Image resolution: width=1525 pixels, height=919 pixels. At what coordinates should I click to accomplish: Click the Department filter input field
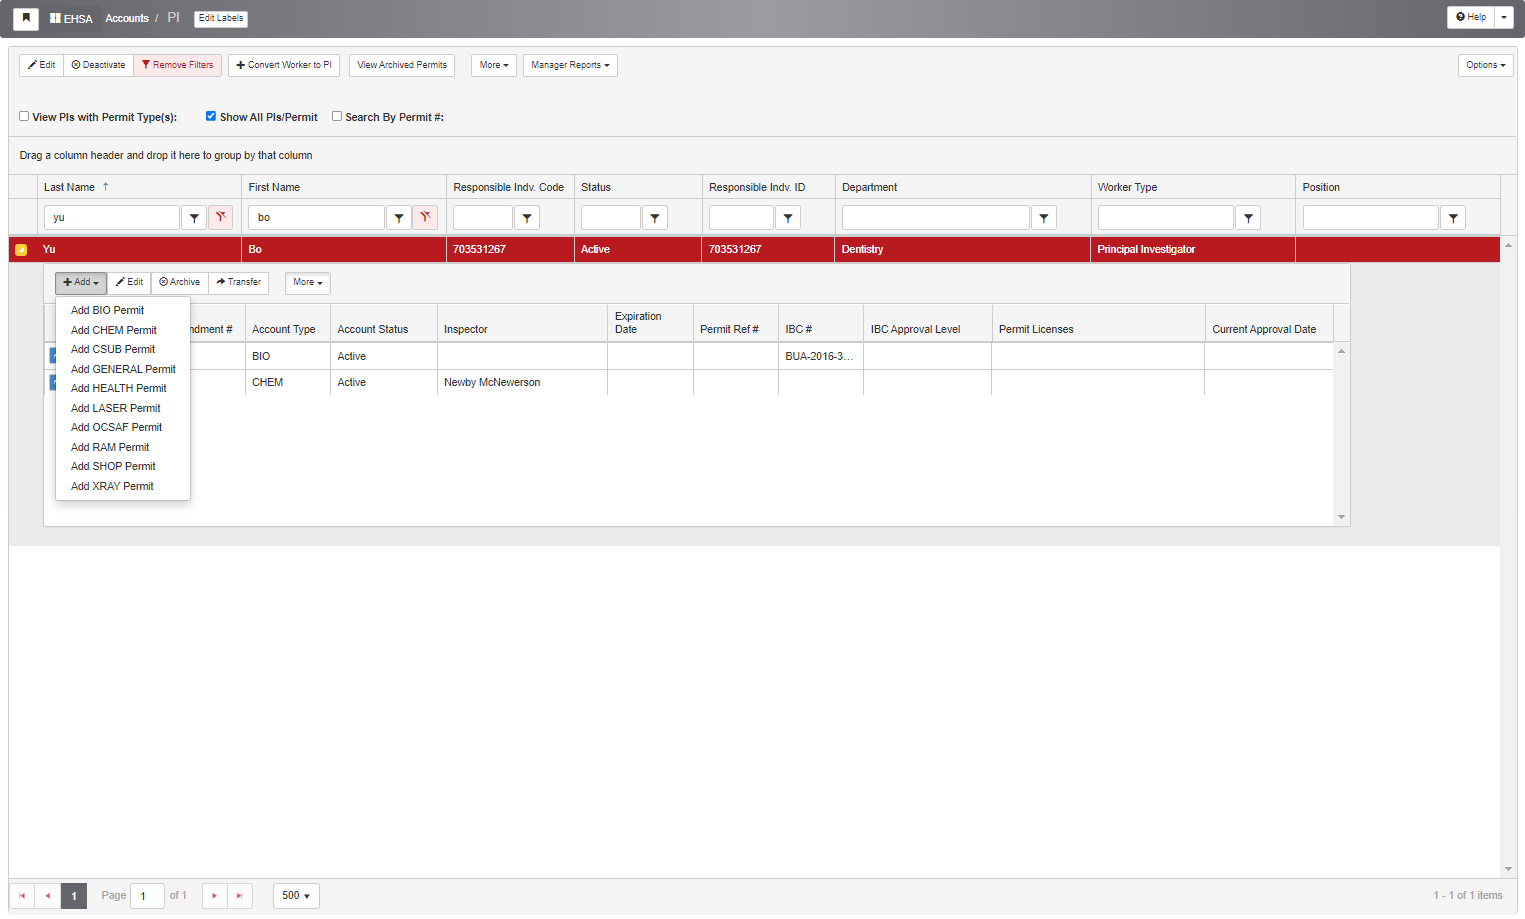click(x=936, y=217)
